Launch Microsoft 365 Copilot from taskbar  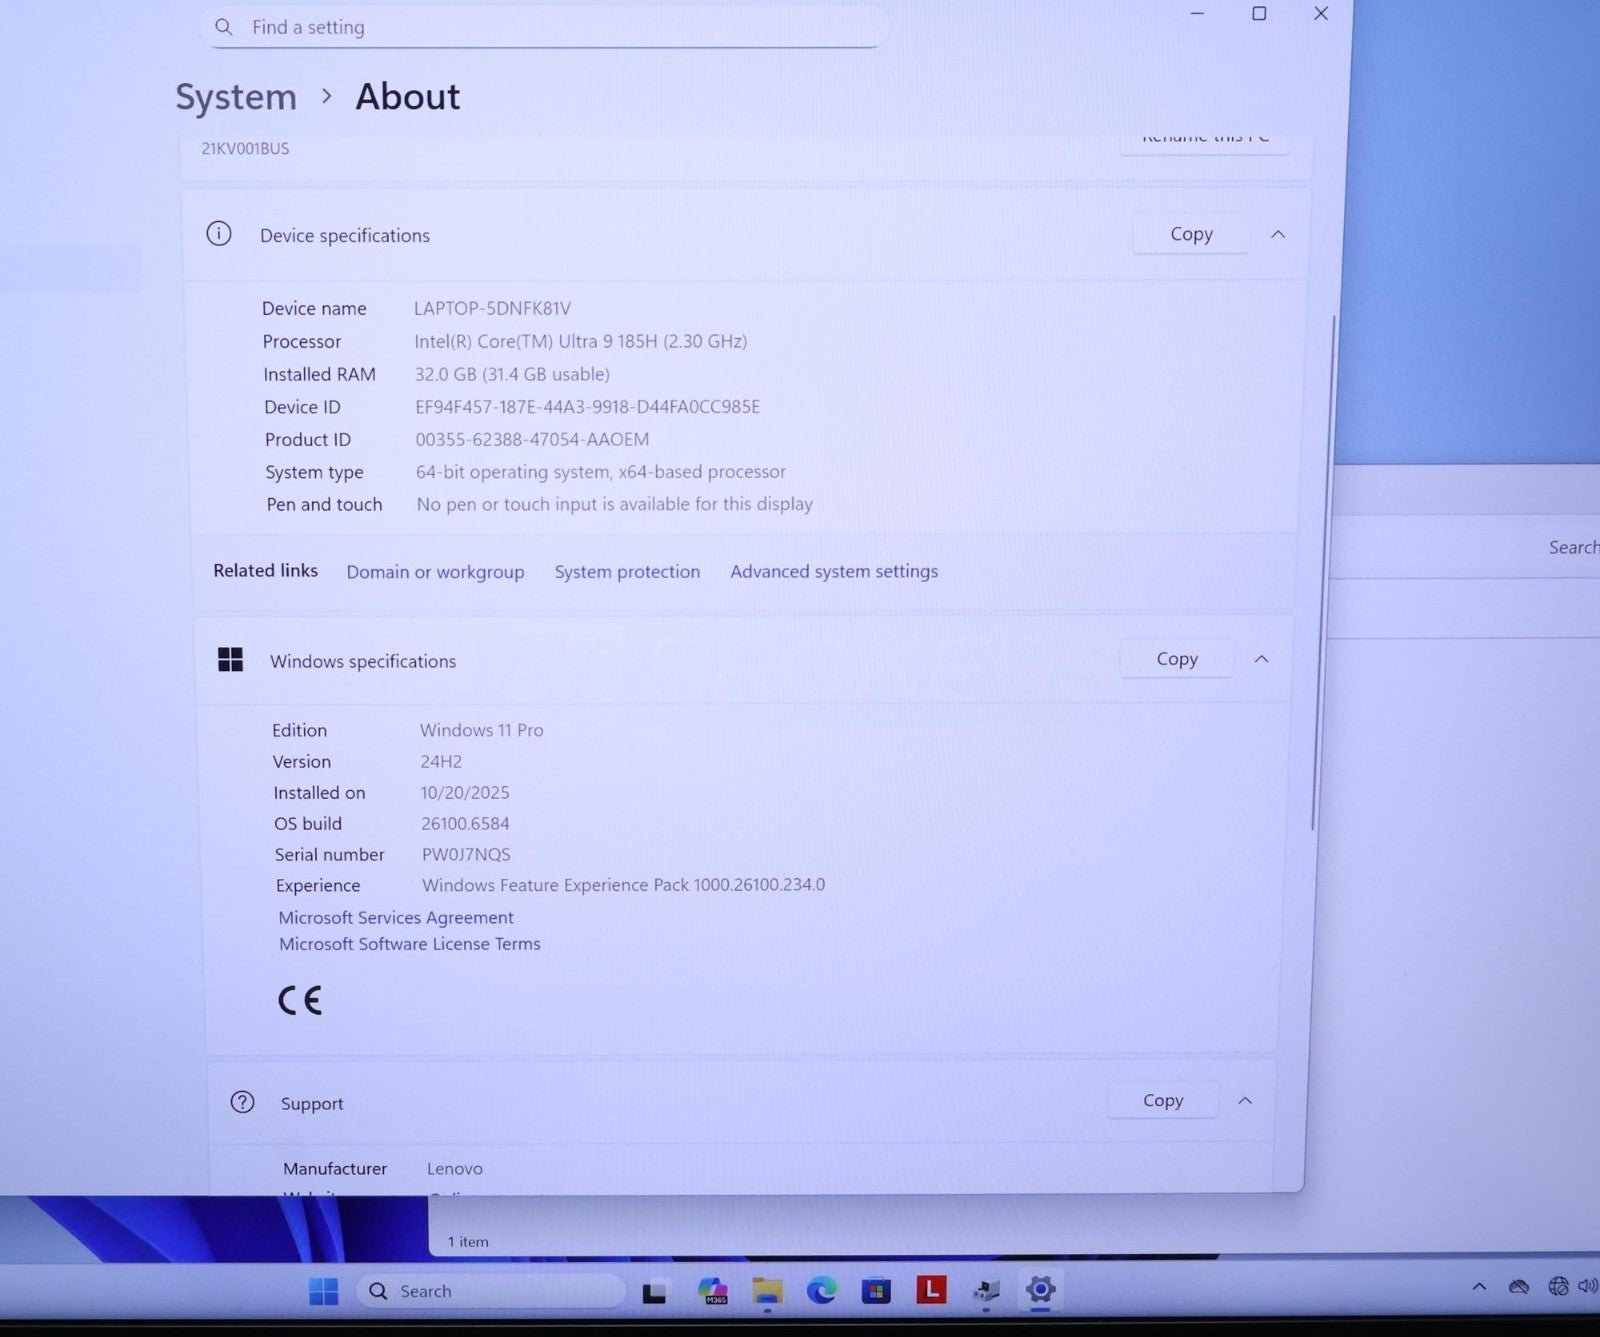coord(712,1291)
